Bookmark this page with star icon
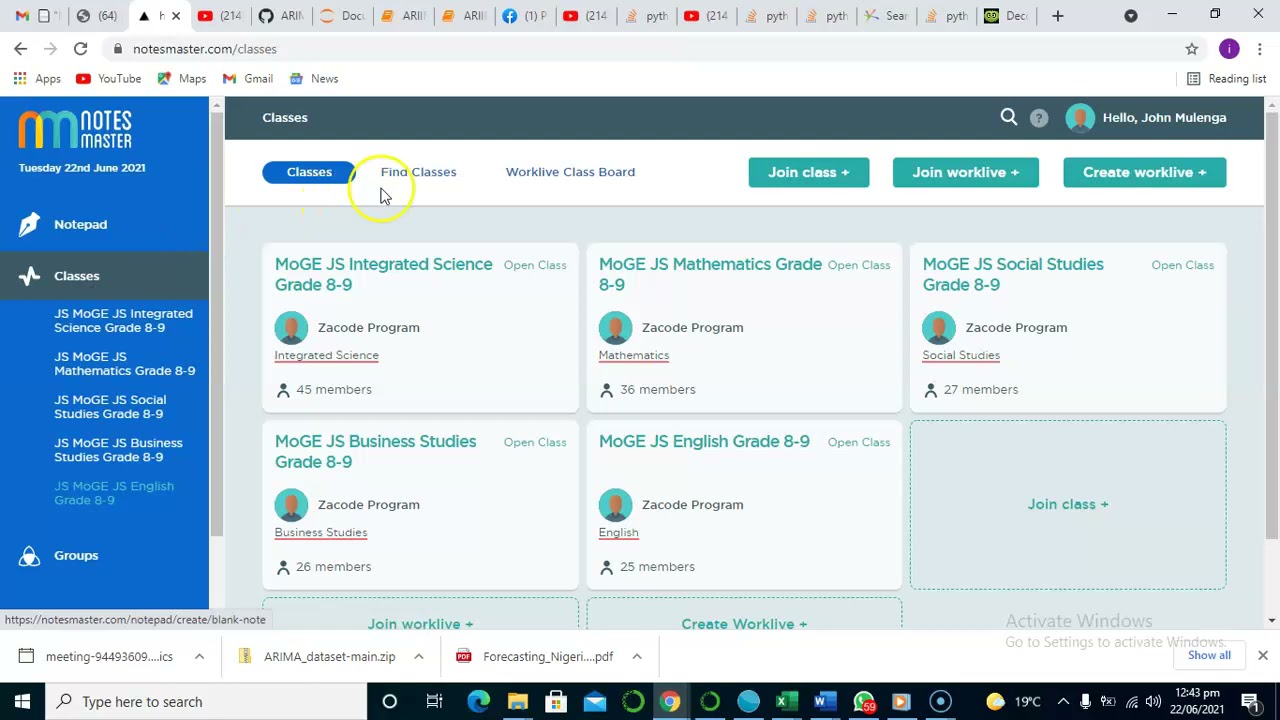The height and width of the screenshot is (720, 1280). [1191, 48]
